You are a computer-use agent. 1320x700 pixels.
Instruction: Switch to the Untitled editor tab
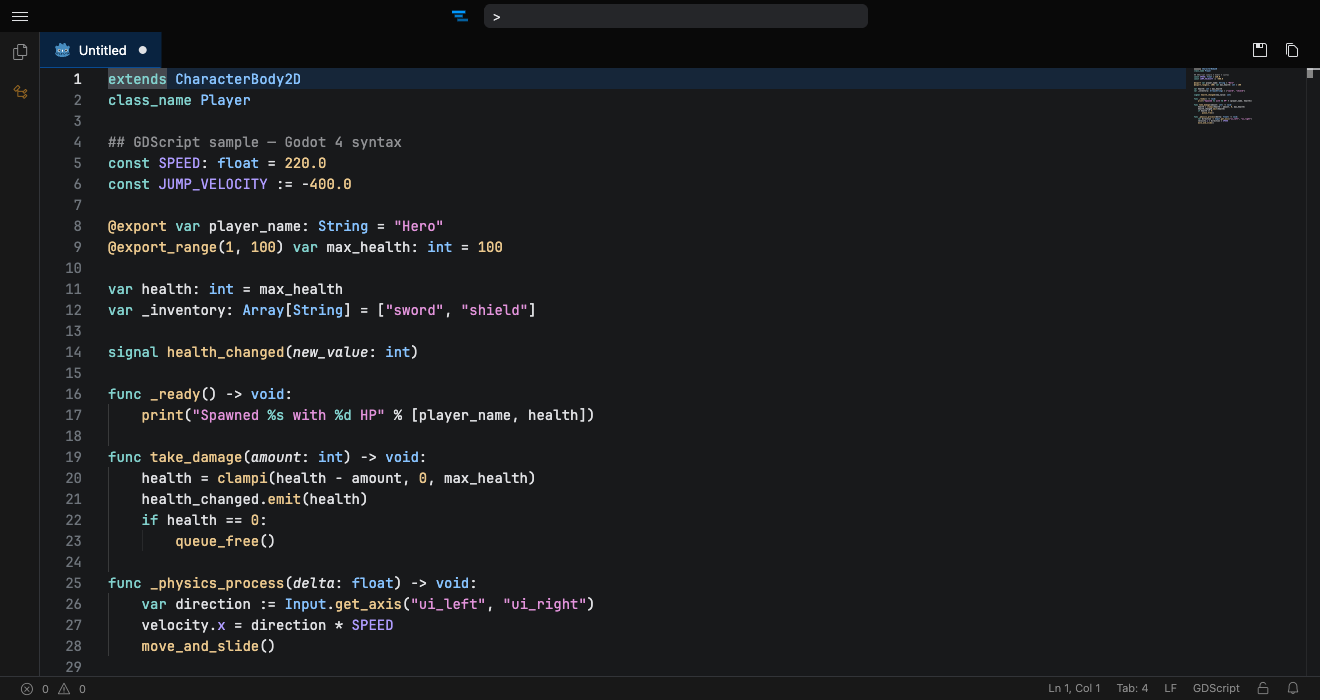(101, 50)
